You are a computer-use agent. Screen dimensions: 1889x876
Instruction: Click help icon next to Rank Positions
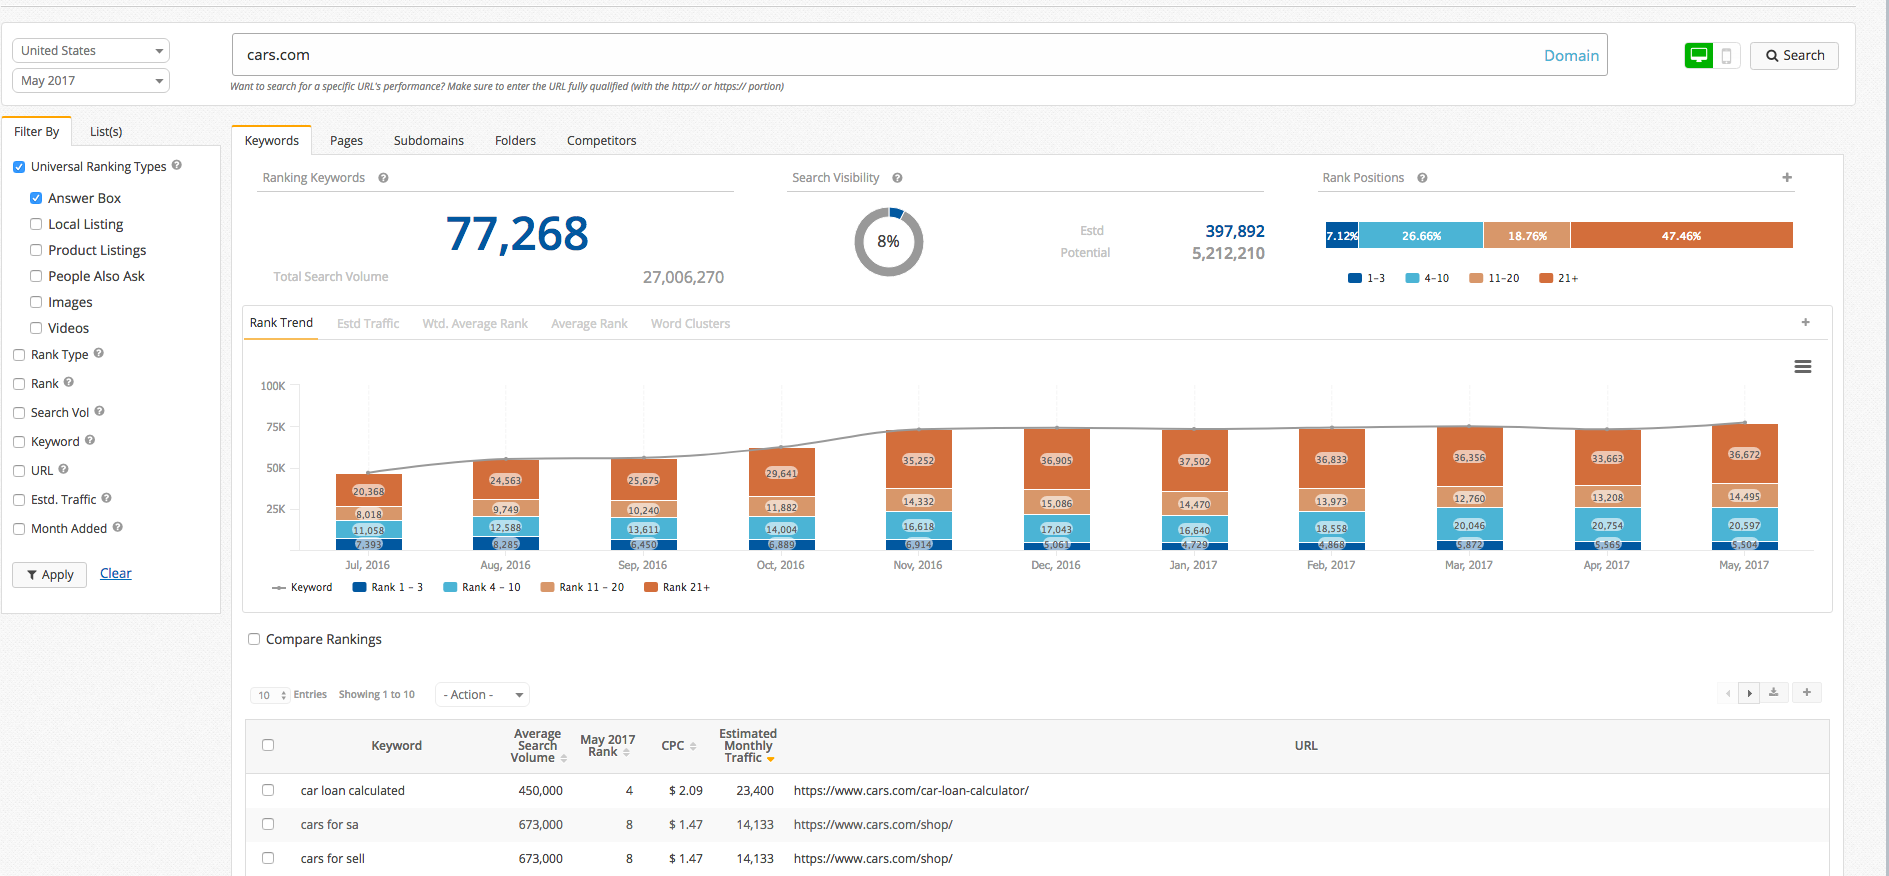(x=1422, y=178)
